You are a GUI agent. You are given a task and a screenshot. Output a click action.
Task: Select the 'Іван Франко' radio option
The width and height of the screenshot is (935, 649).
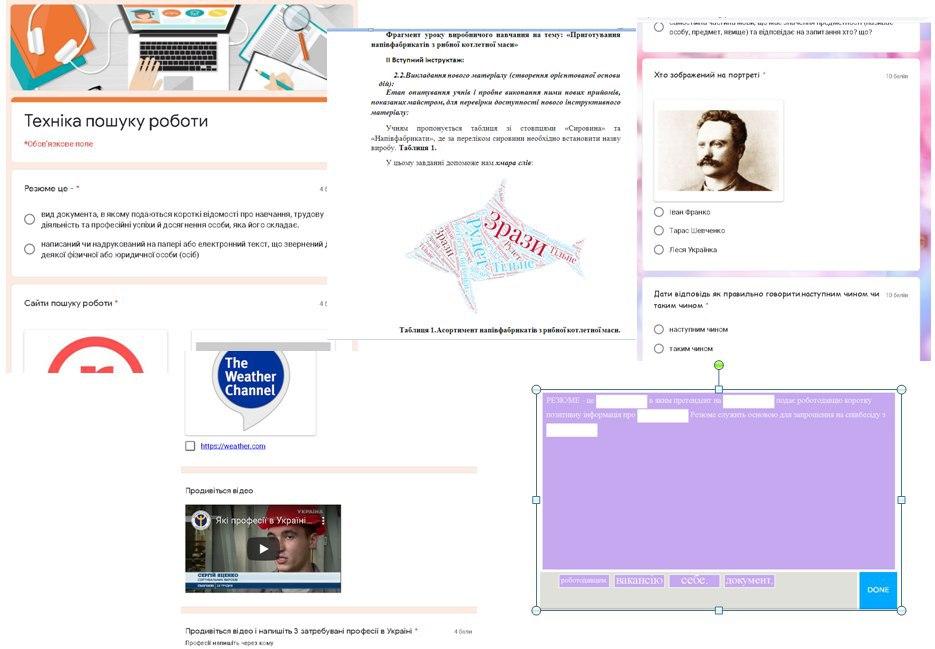pos(659,212)
